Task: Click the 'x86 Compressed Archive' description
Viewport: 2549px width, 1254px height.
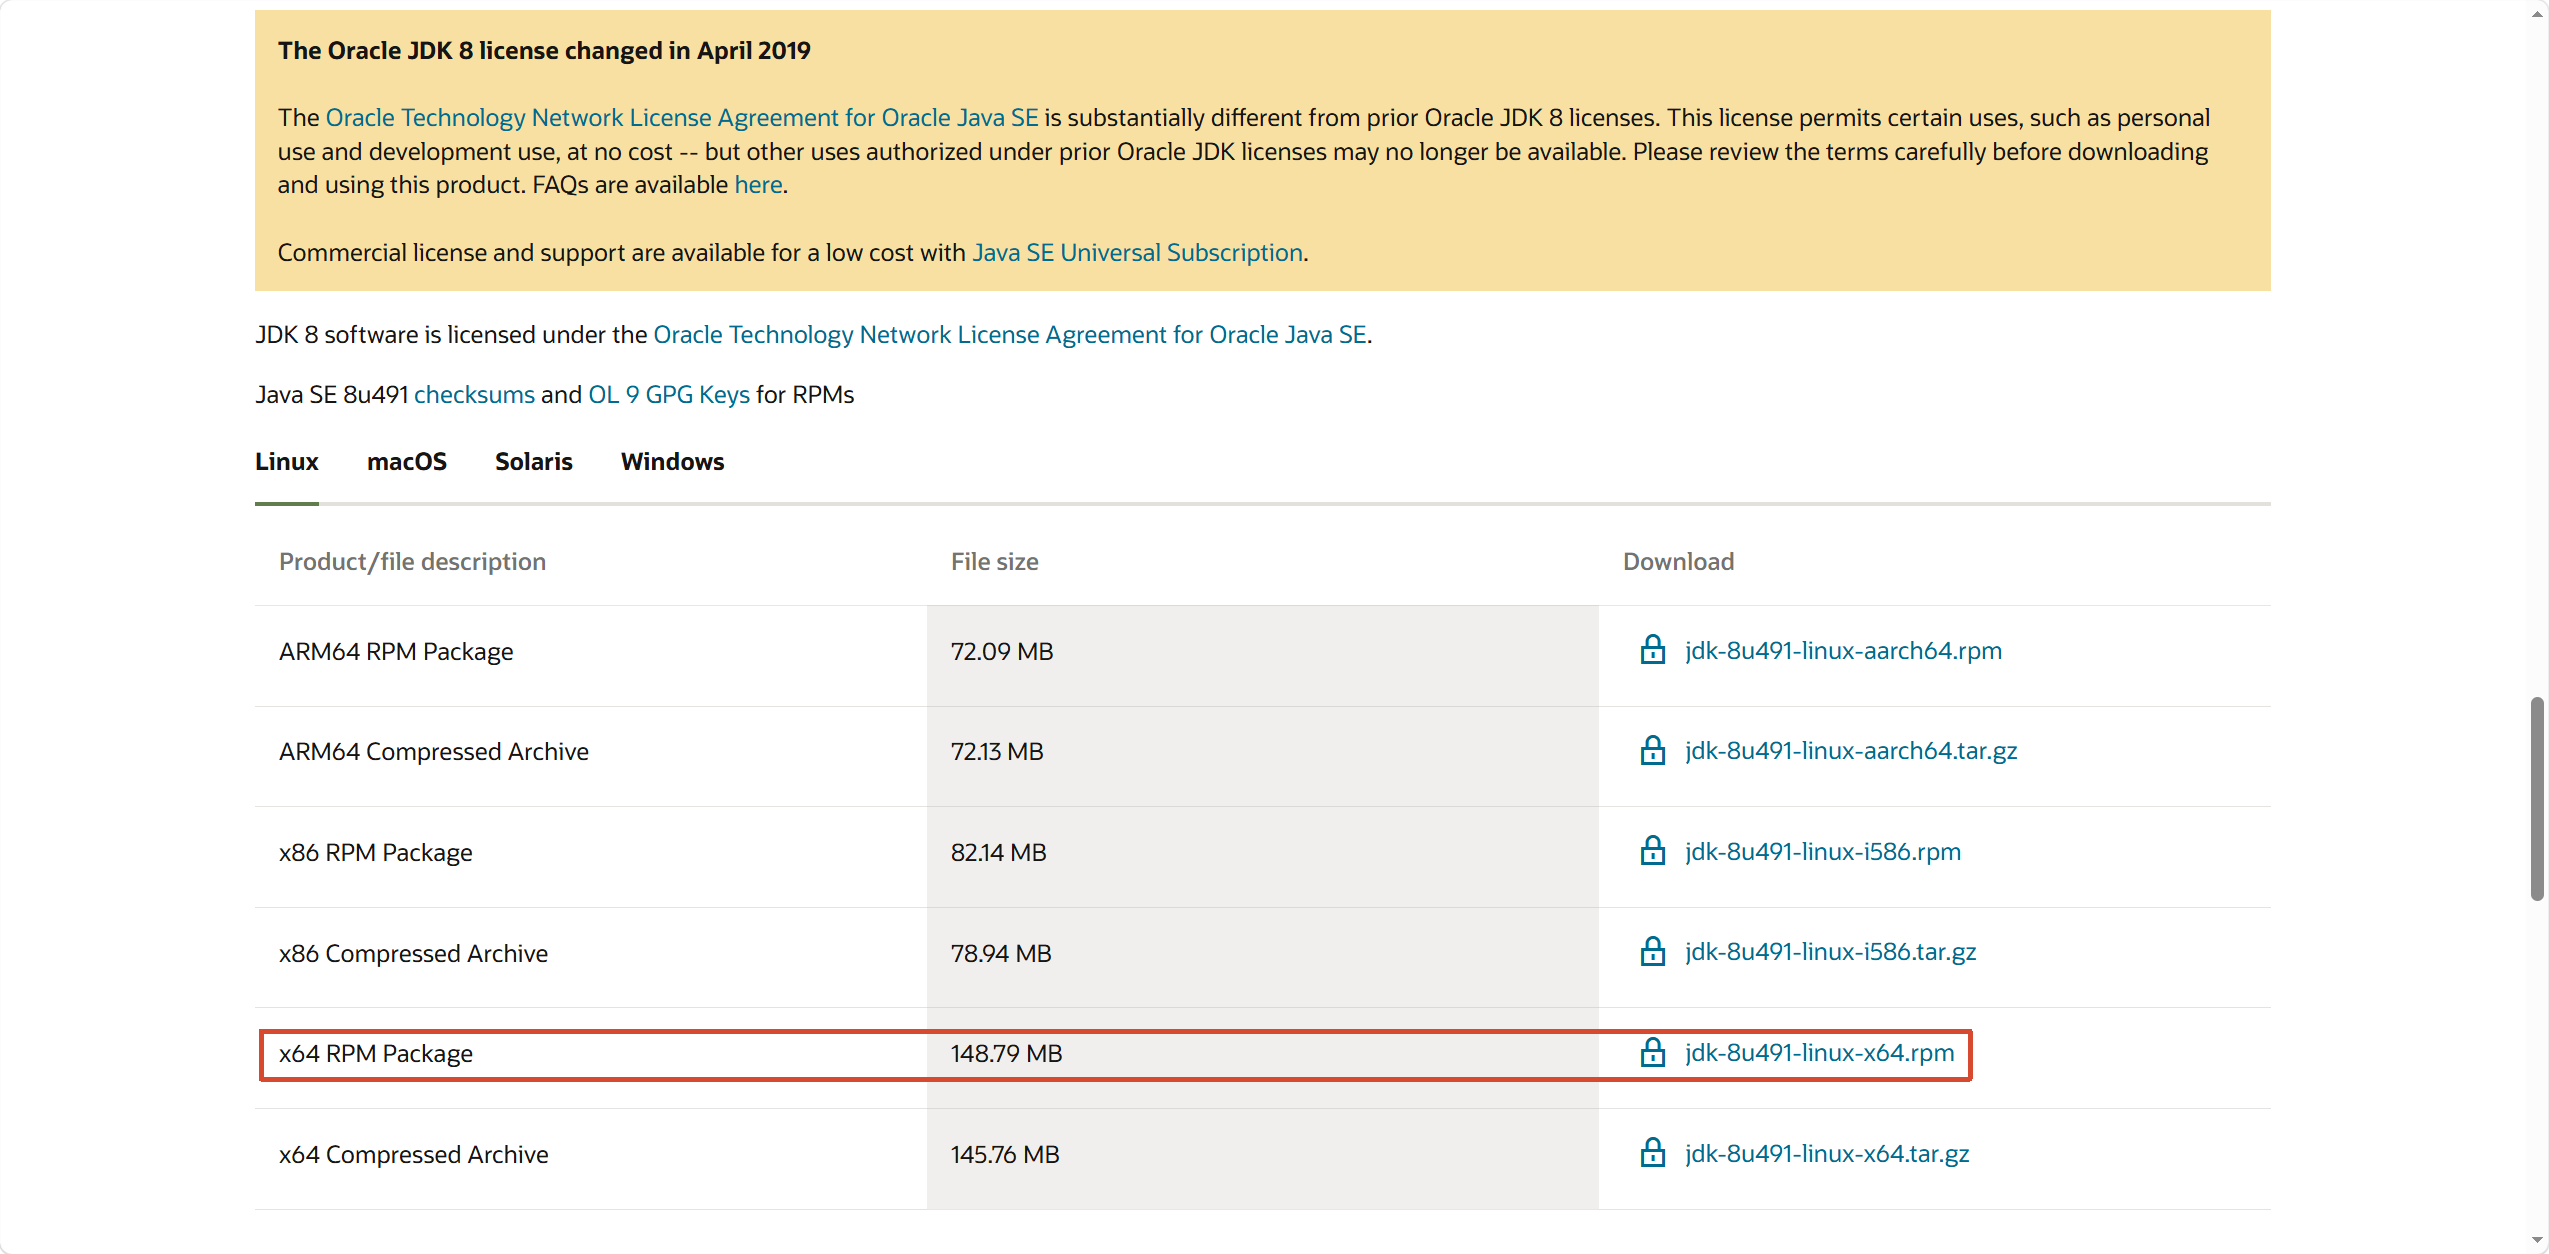Action: (413, 954)
